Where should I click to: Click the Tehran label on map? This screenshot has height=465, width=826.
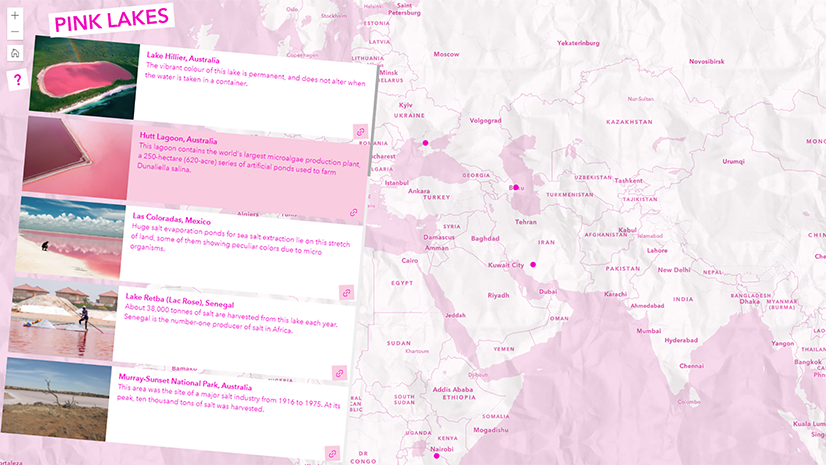point(526,222)
